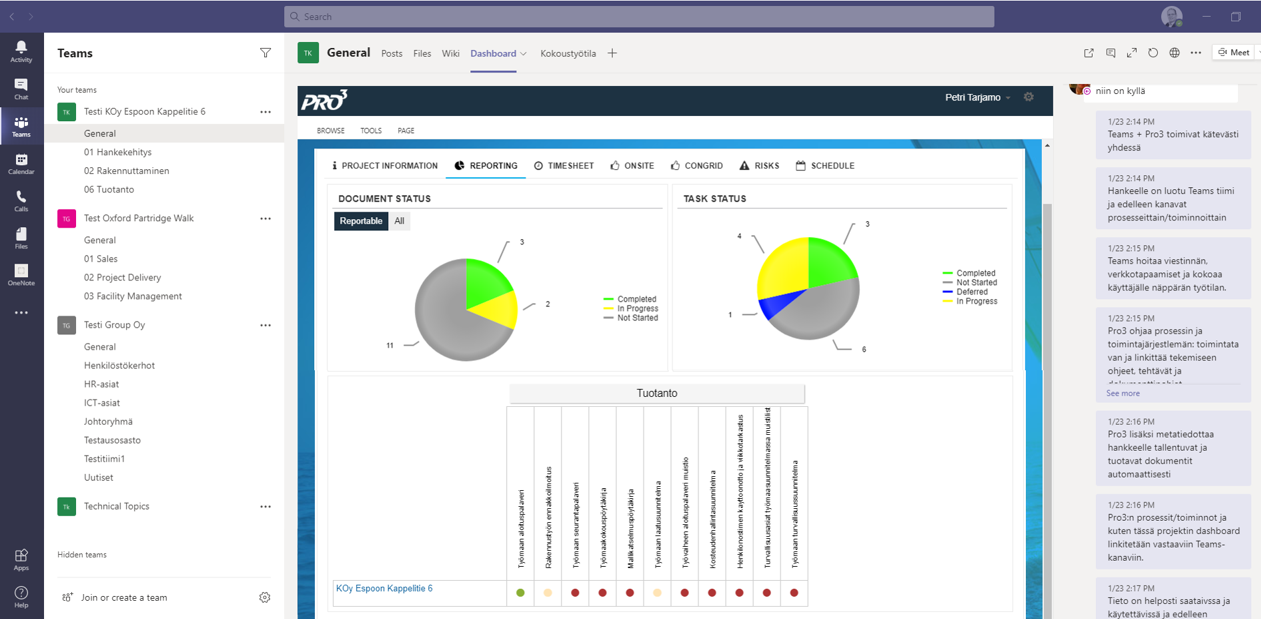Viewport: 1261px width, 619px height.
Task: Click Completed legend swatch in Document Status
Action: (610, 299)
